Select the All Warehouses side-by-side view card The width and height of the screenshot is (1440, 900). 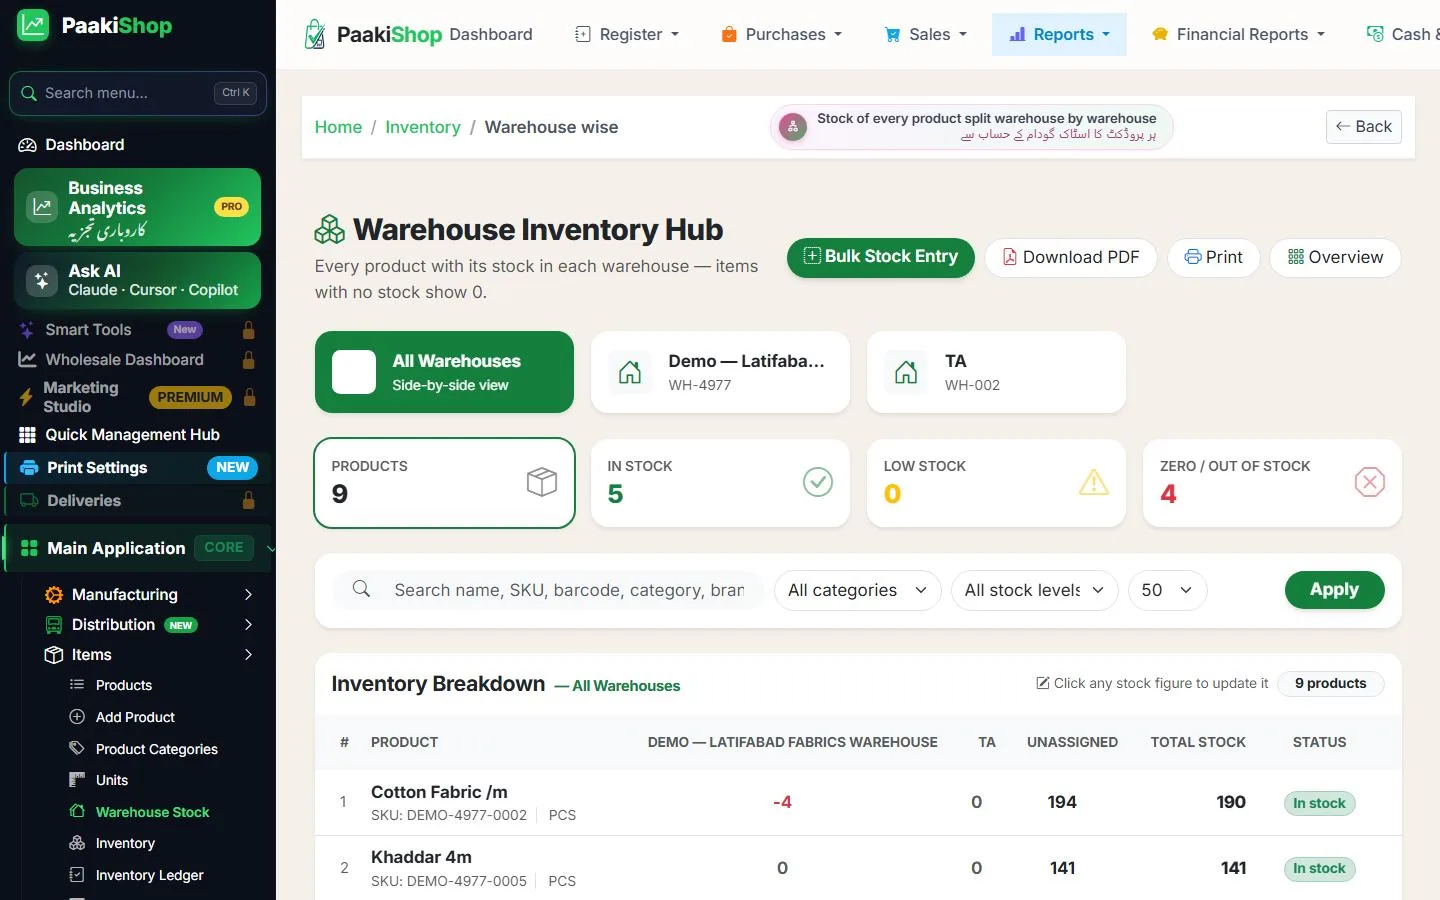pyautogui.click(x=444, y=372)
